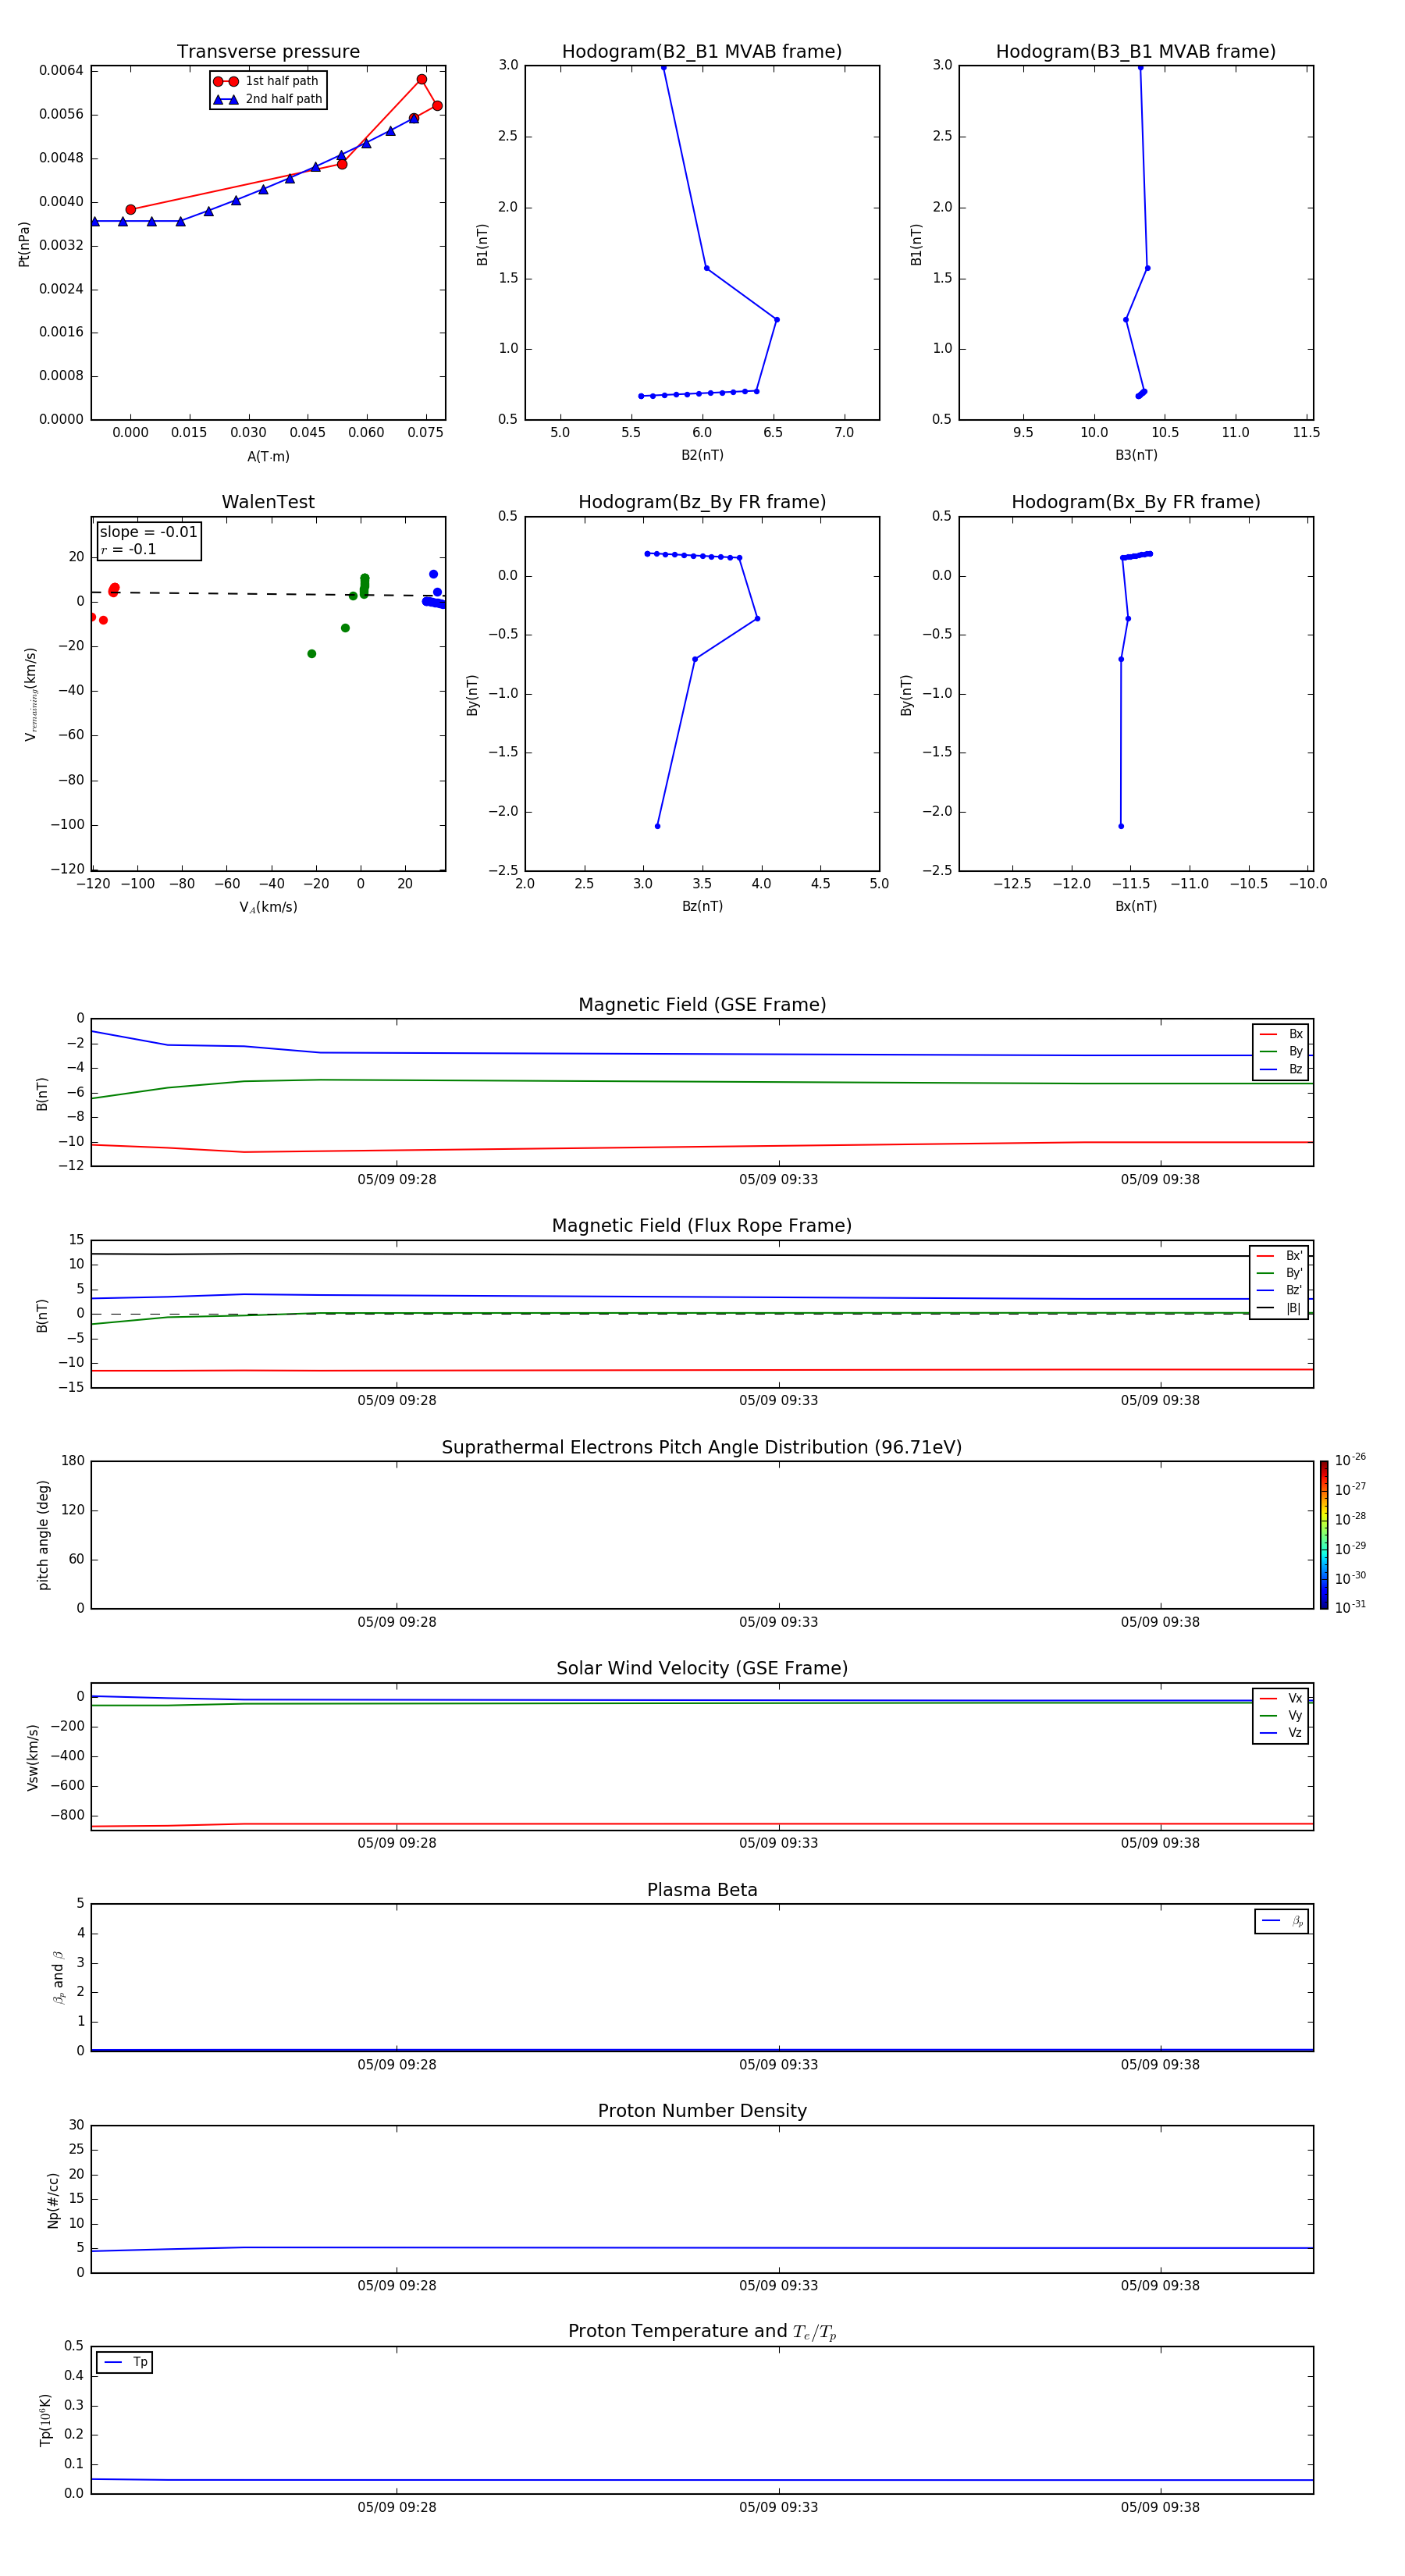Click the "Hodogram(B3_B1 MVAB frame)" title
This screenshot has width=1405, height=2576.
coord(1136,52)
